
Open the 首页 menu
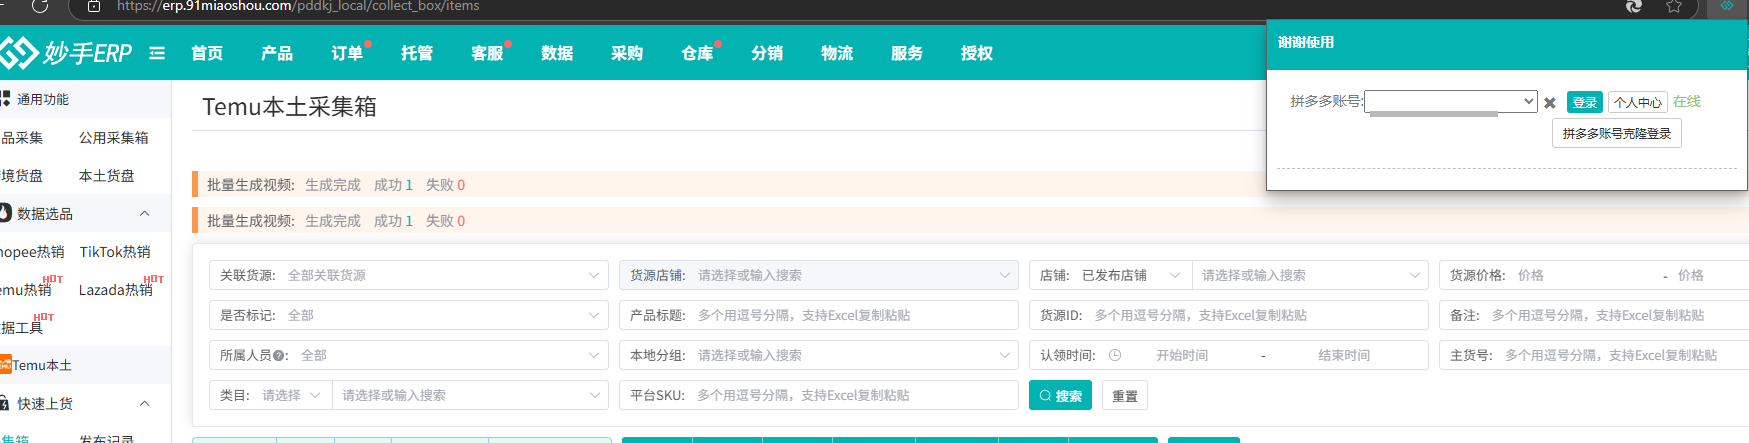coord(207,53)
